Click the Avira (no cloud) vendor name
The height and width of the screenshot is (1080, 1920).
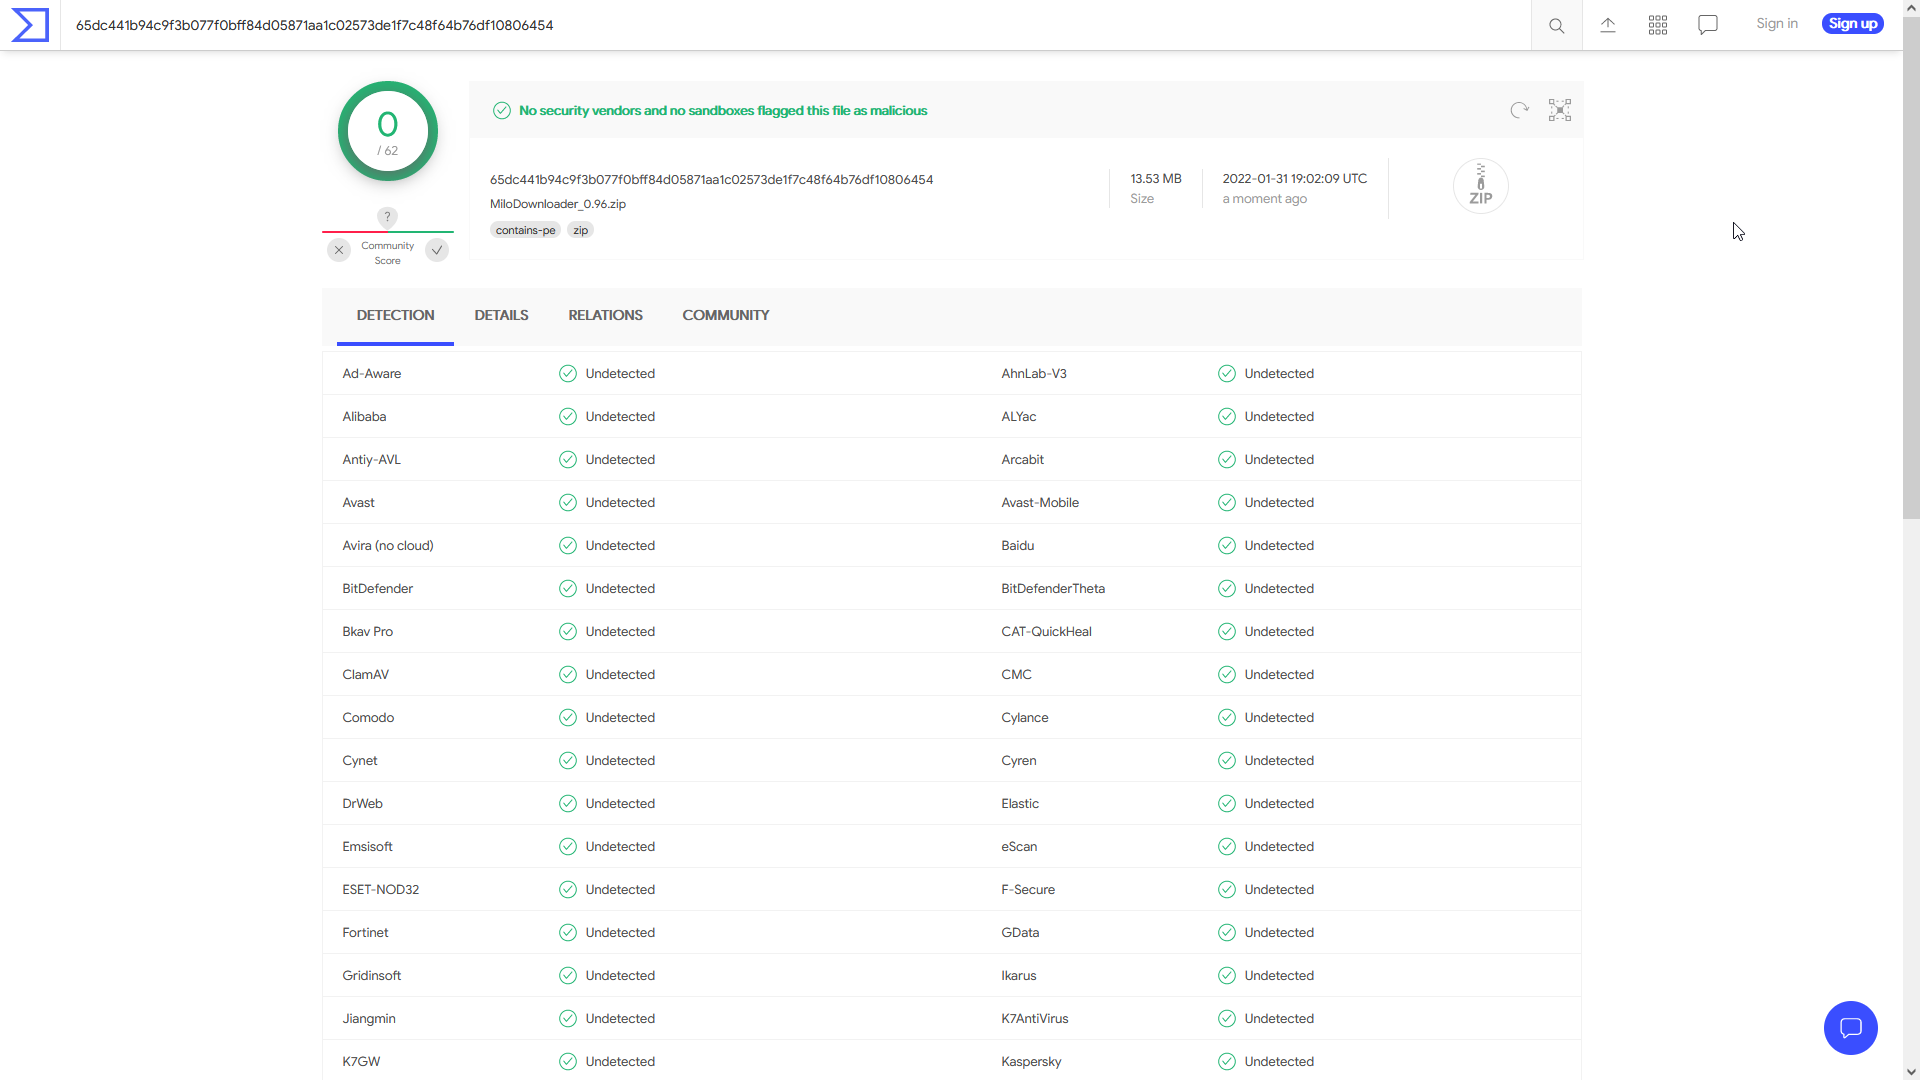[x=388, y=546]
